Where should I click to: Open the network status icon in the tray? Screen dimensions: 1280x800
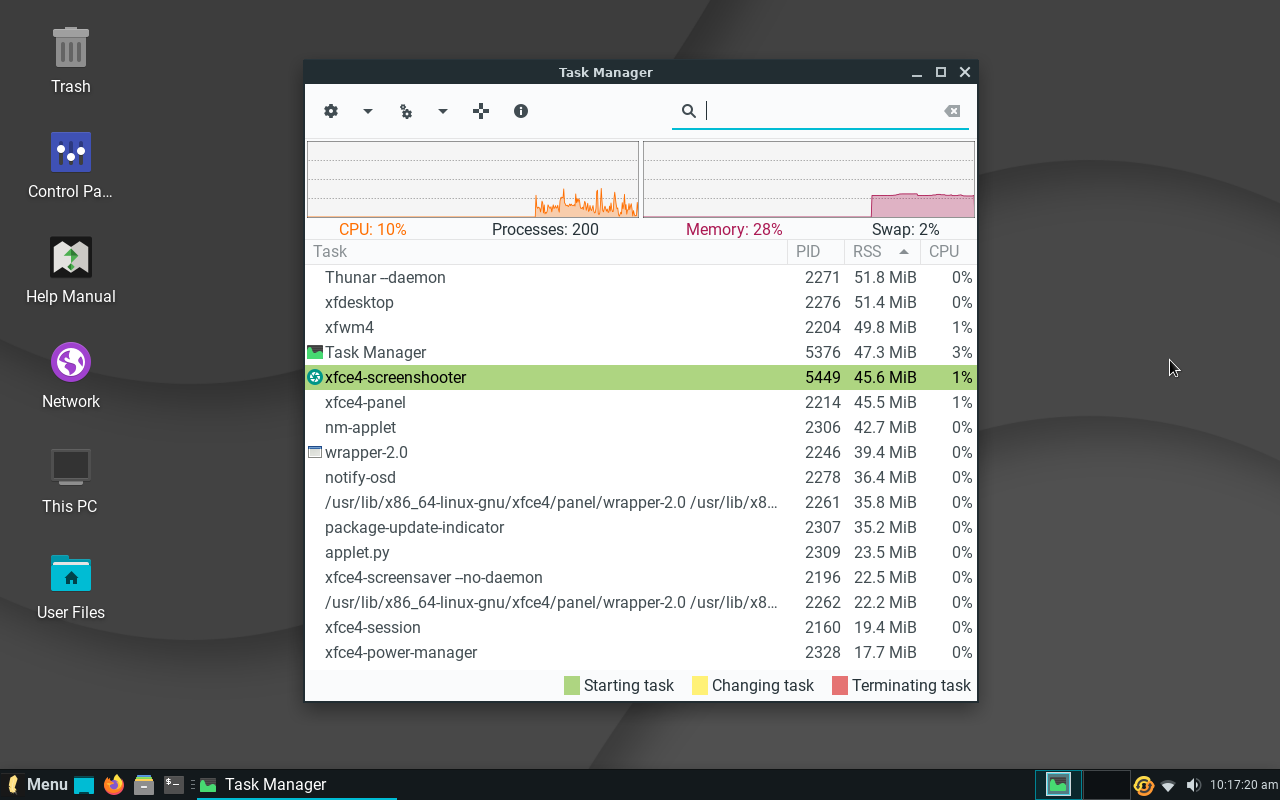[1168, 785]
